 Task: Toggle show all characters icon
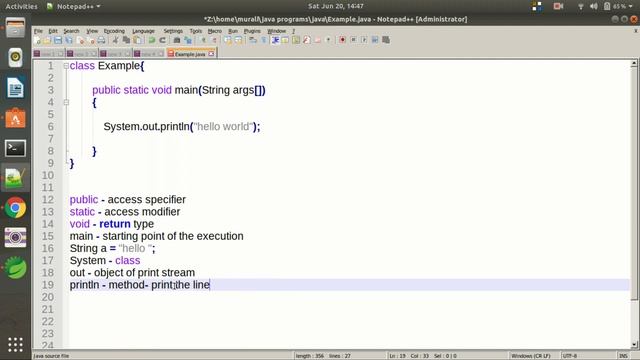point(264,40)
